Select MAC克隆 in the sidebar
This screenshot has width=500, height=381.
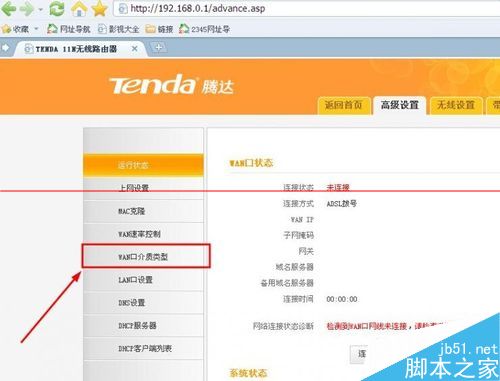143,211
